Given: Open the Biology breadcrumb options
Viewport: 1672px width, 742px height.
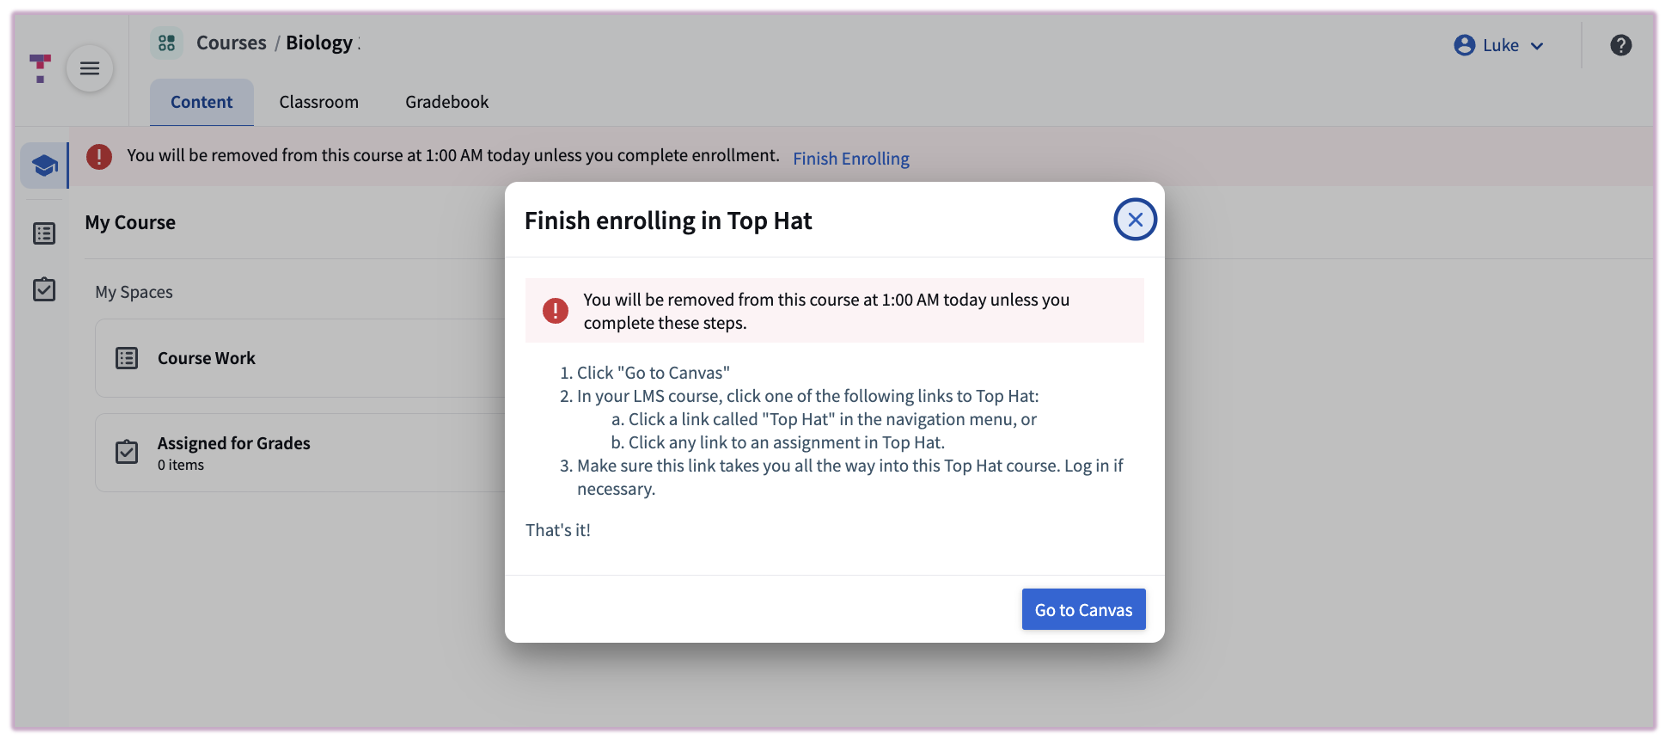Looking at the screenshot, I should coord(360,43).
